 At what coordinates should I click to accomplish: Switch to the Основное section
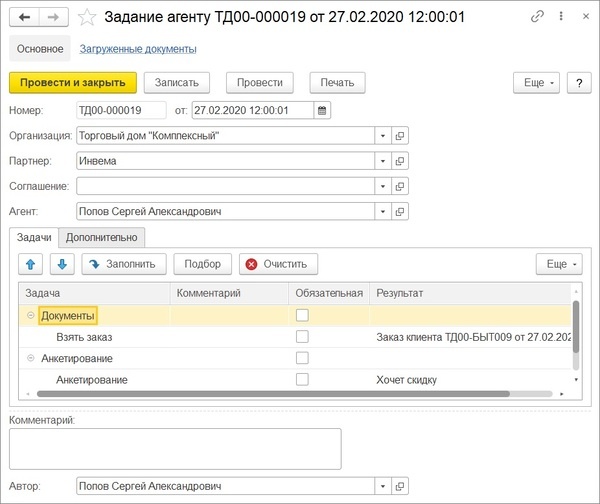coord(40,49)
